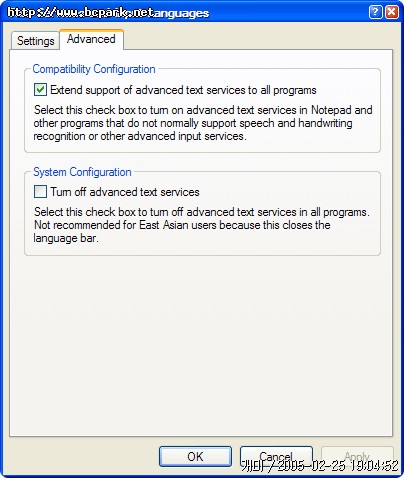Click the greyed-out Apply button
Viewport: 404px width, 478px height.
357,456
